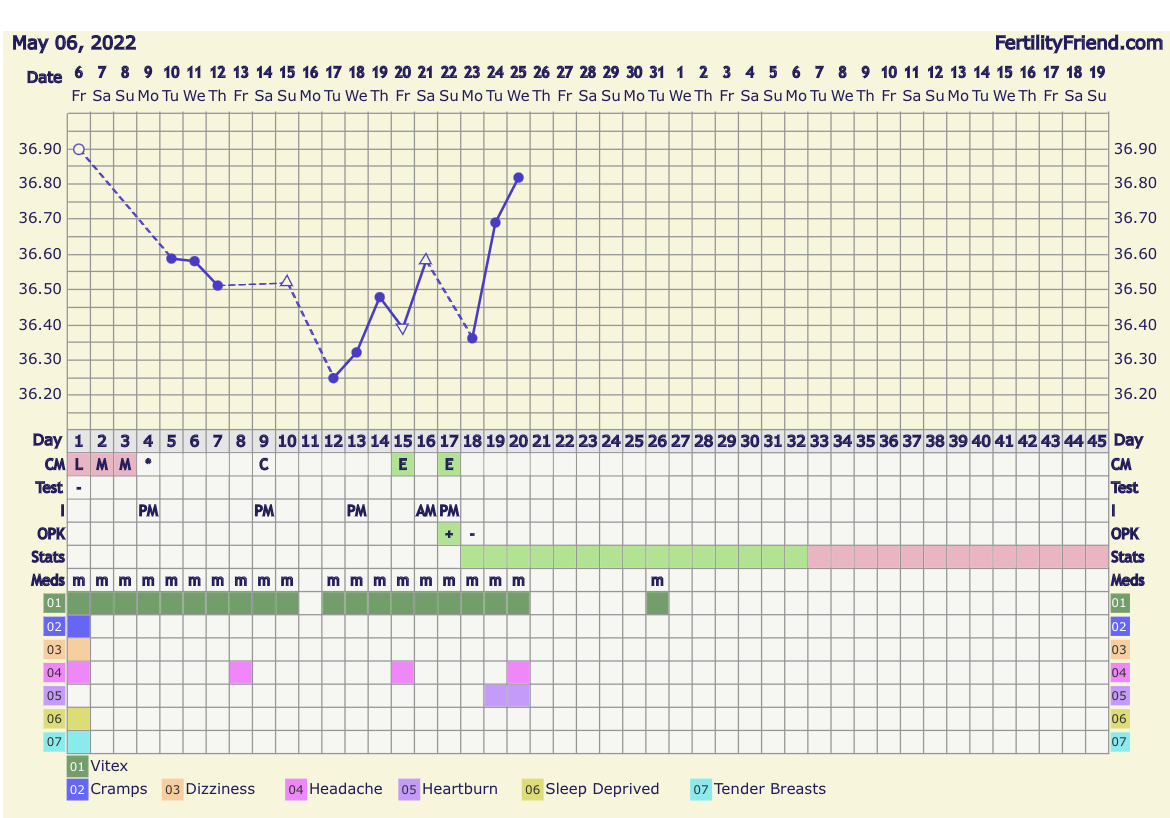The height and width of the screenshot is (818, 1170).
Task: Select the open-circle temperature point at 36.90
Action: [x=79, y=149]
